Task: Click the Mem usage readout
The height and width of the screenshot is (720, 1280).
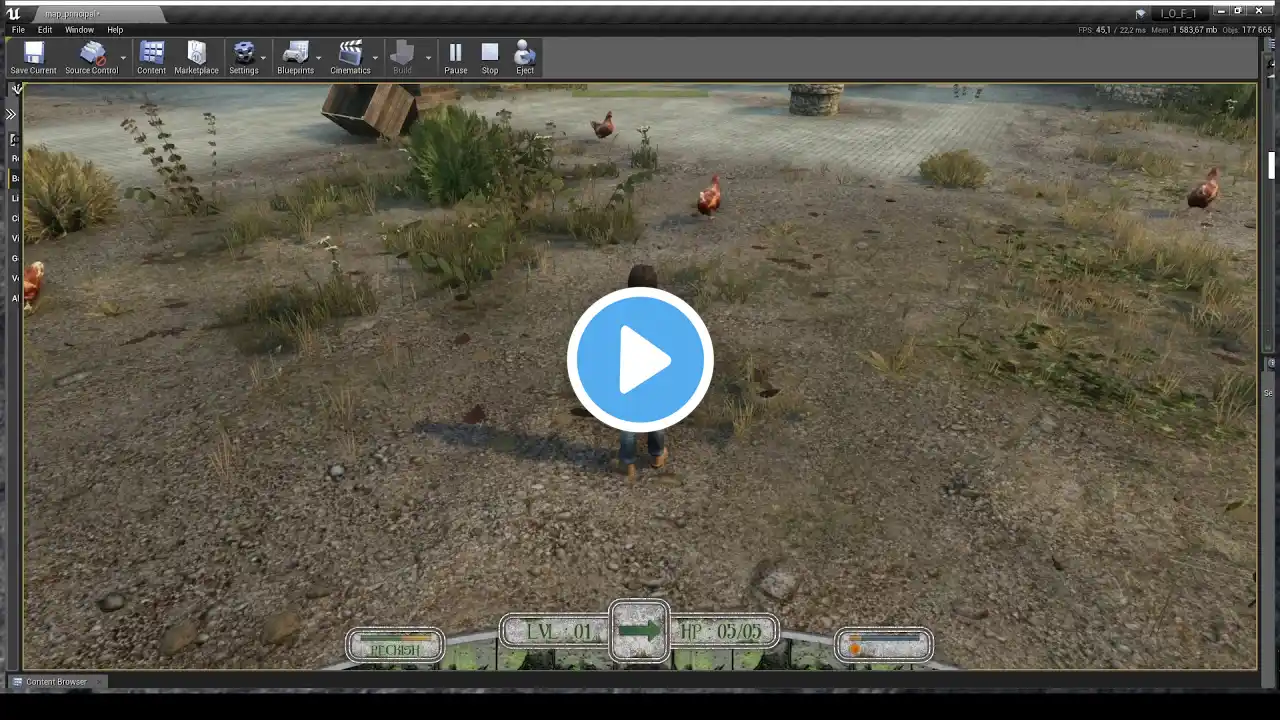Action: 1184,30
